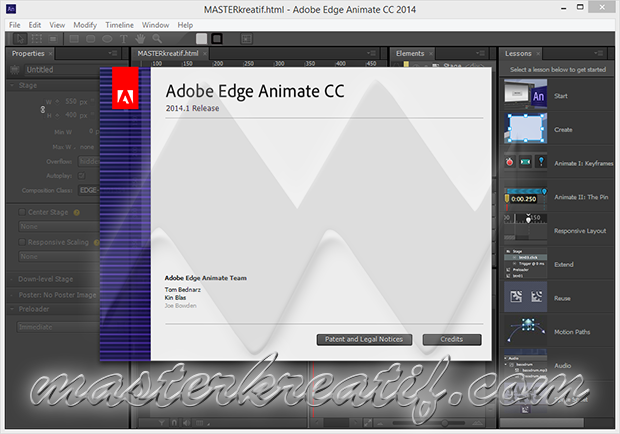Viewport: 620px width, 434px height.
Task: Open Responsive Scaling None dropdown
Action: click(x=59, y=257)
